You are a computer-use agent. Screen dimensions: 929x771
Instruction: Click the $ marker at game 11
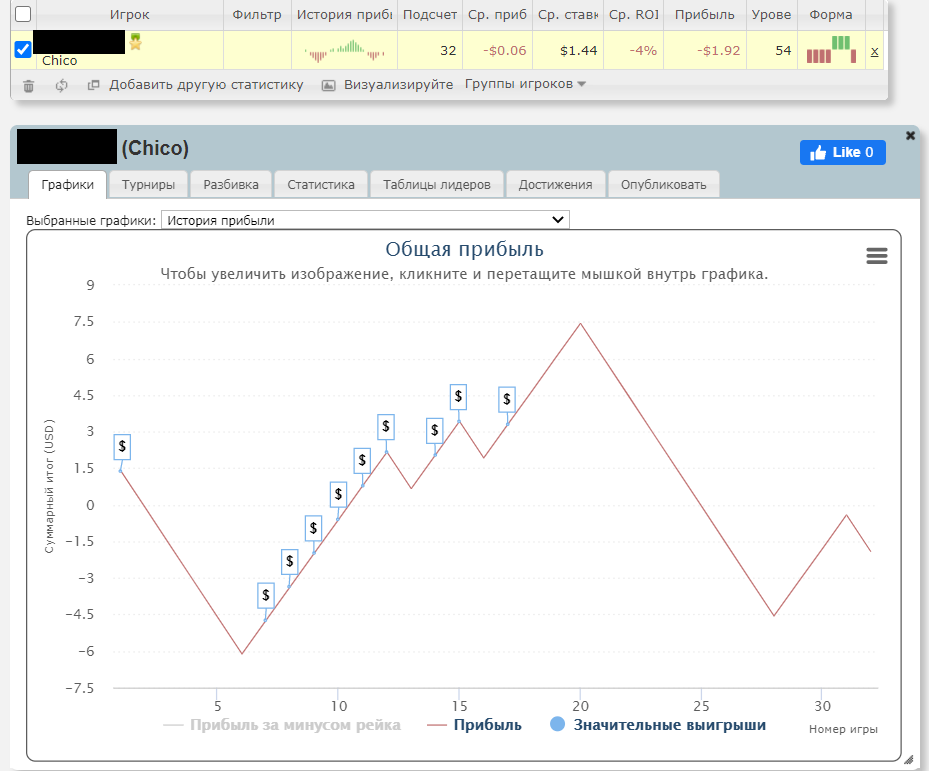pos(362,460)
